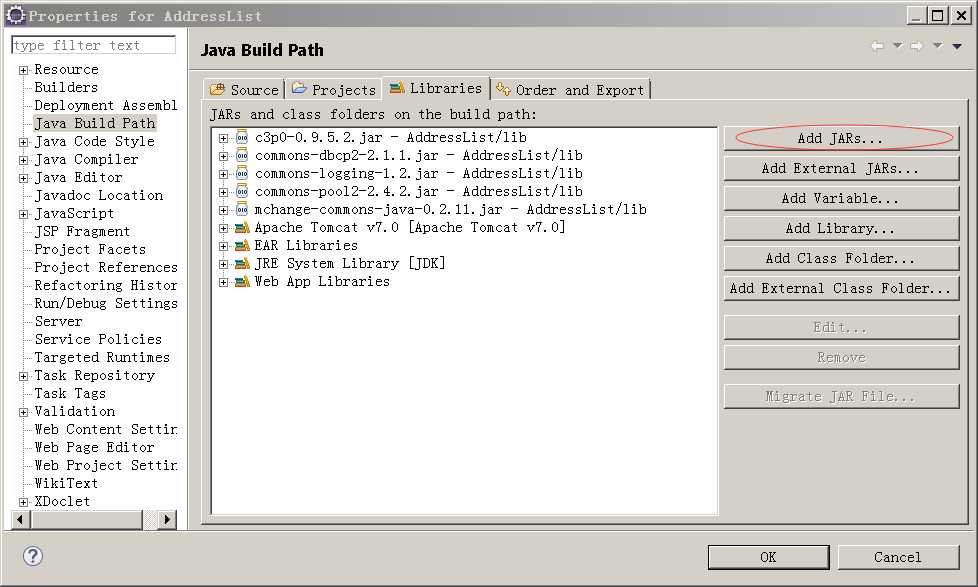Expand the Java Compiler node
Screen dimensions: 978x587
[x=23, y=160]
